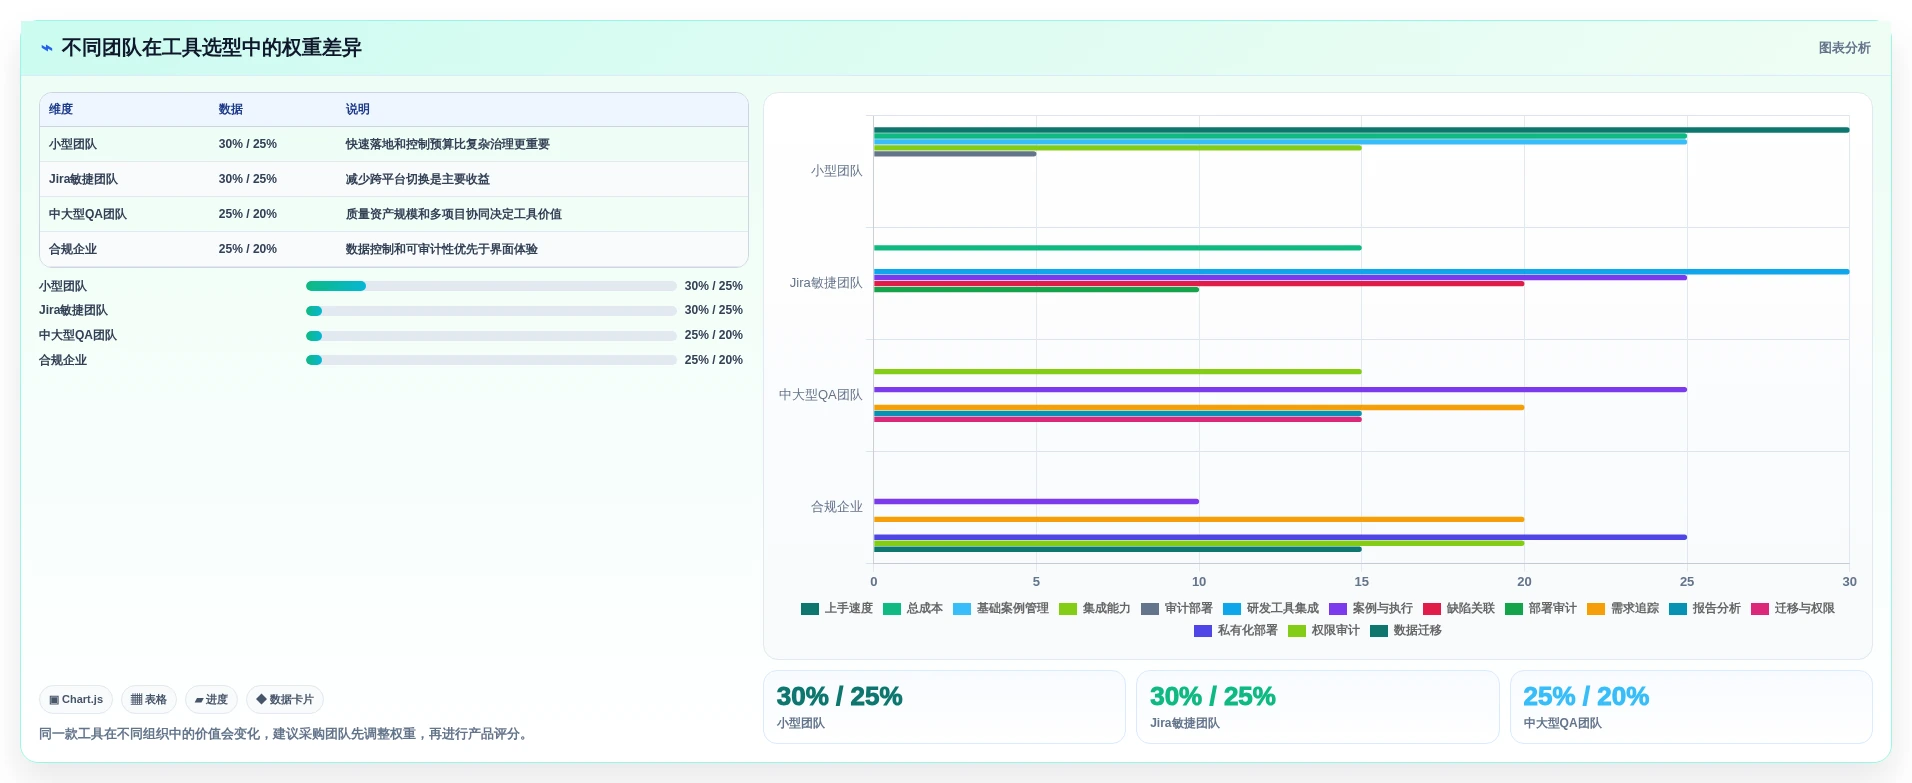Click the 中大型QA团队 progress bar
Screen dimensions: 1912x783
coord(491,336)
